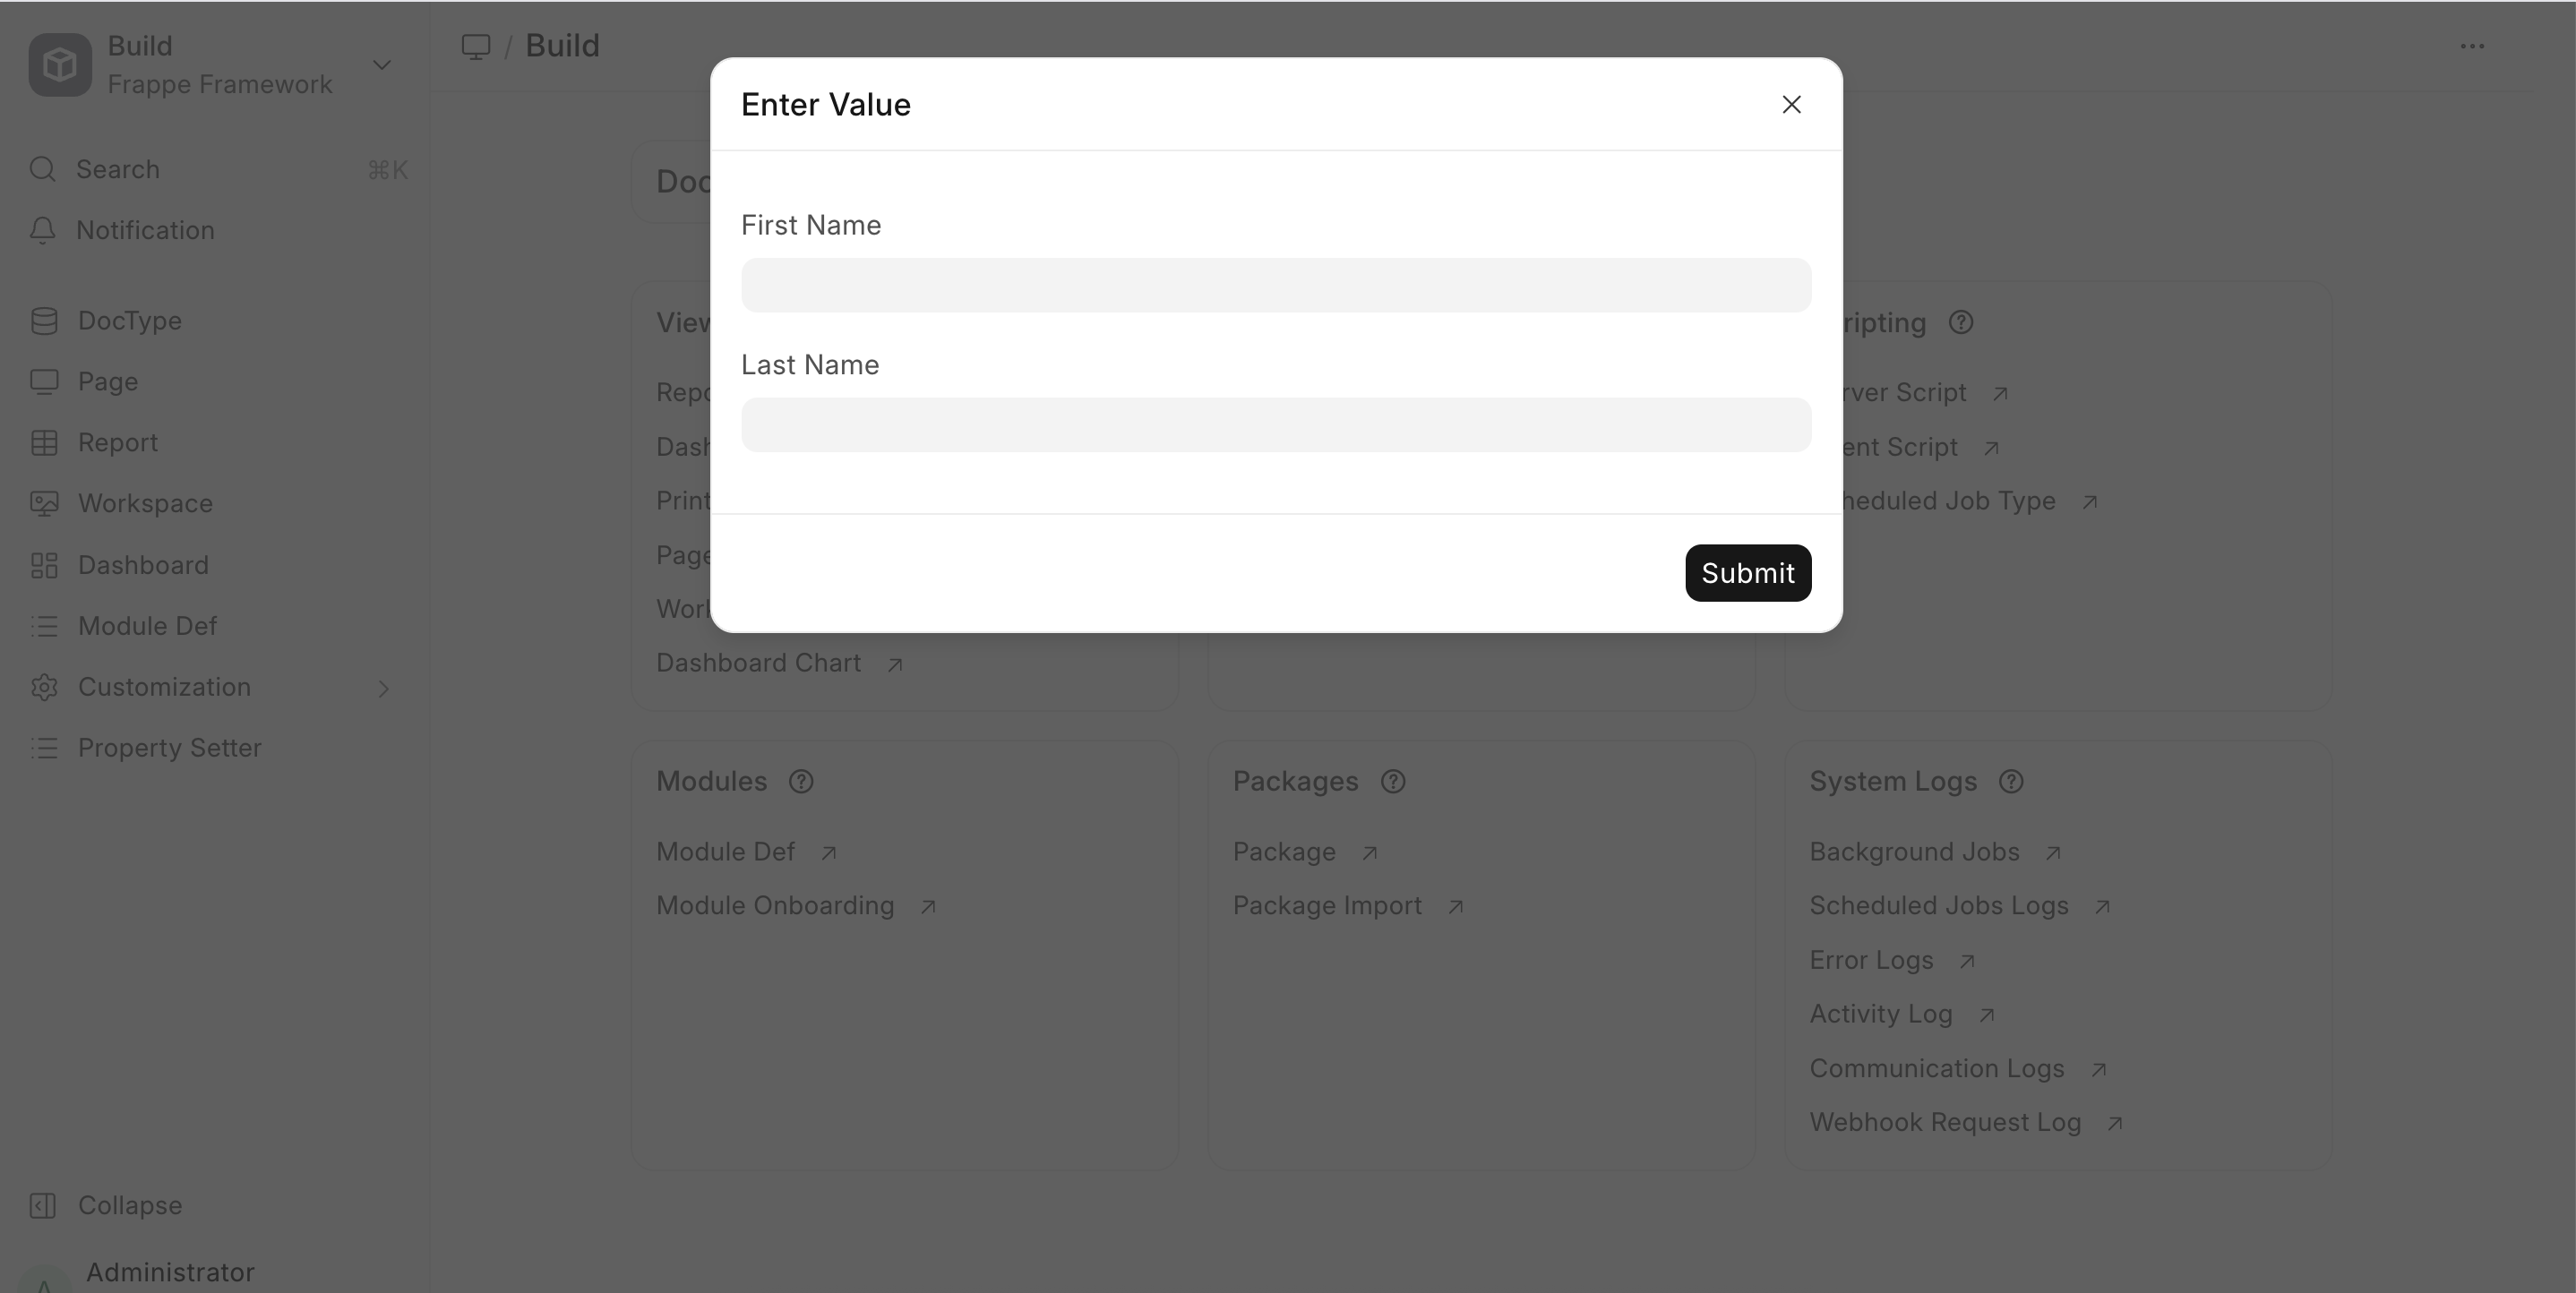Click the Page monitor icon in sidebar
The image size is (2576, 1293).
click(x=44, y=382)
